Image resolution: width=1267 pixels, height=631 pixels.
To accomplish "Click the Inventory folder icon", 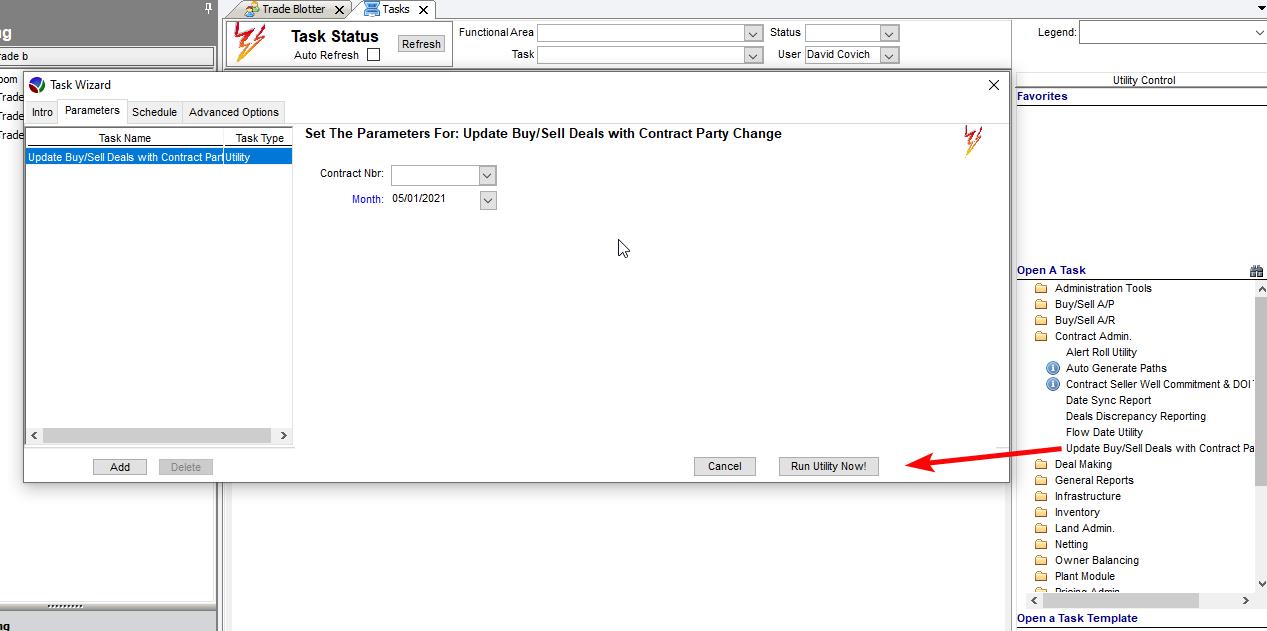I will click(1041, 512).
